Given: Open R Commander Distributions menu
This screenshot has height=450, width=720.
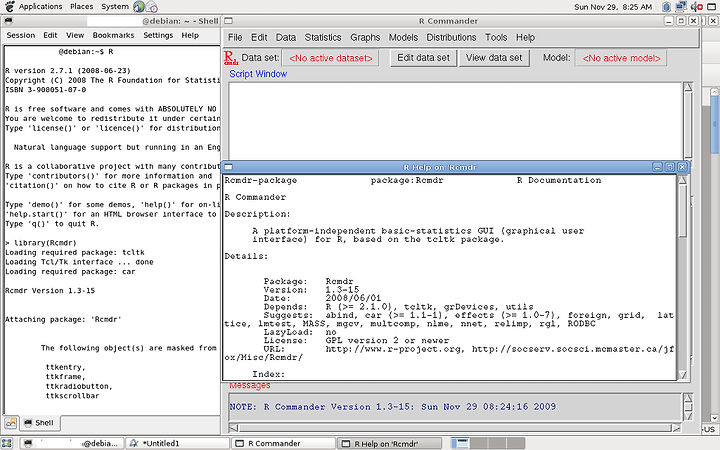Looking at the screenshot, I should (x=451, y=38).
